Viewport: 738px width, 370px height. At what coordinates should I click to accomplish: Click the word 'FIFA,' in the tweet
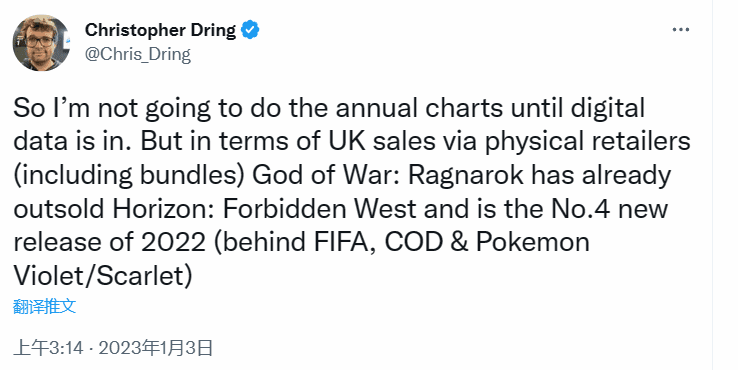(345, 242)
